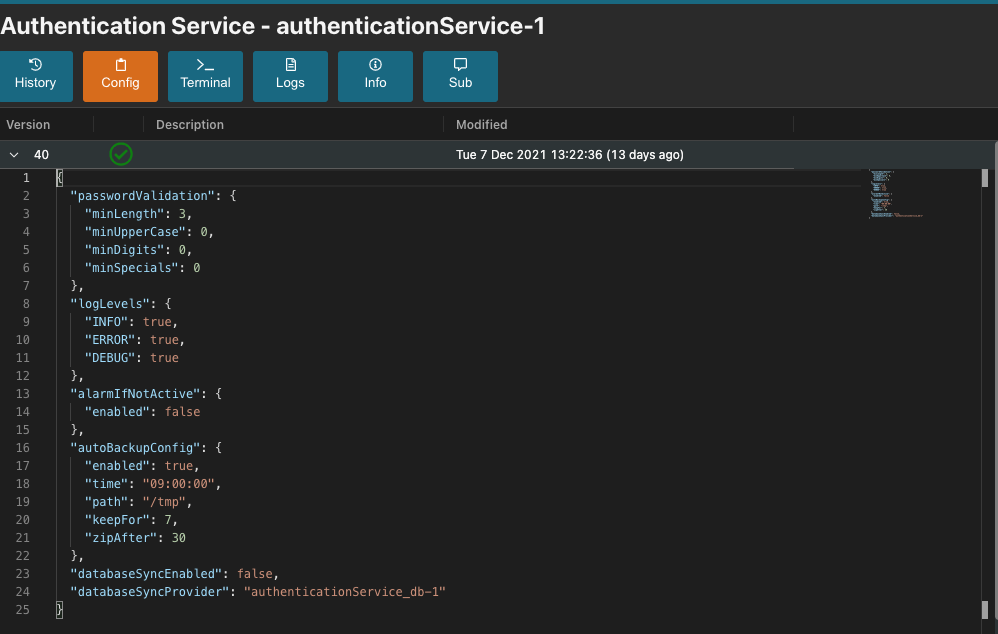Screen dimensions: 998x634
Task: Click the Version column header
Action: coord(28,125)
